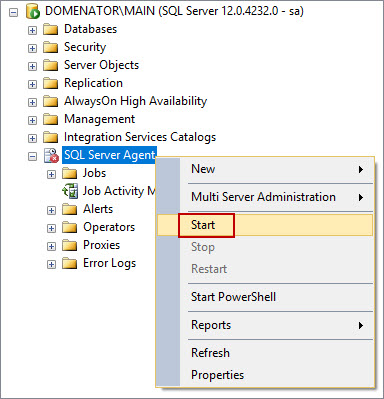Viewport: 384px width, 399px height.
Task: Select the DOMENATOR\MAIN server label
Action: [174, 11]
